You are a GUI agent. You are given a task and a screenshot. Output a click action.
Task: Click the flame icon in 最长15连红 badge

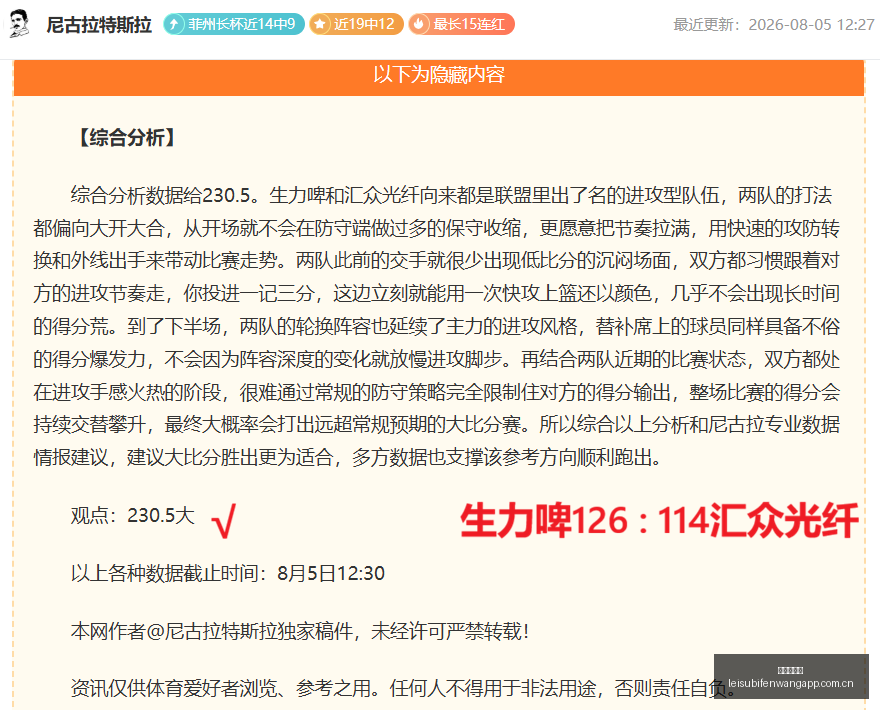coord(419,24)
